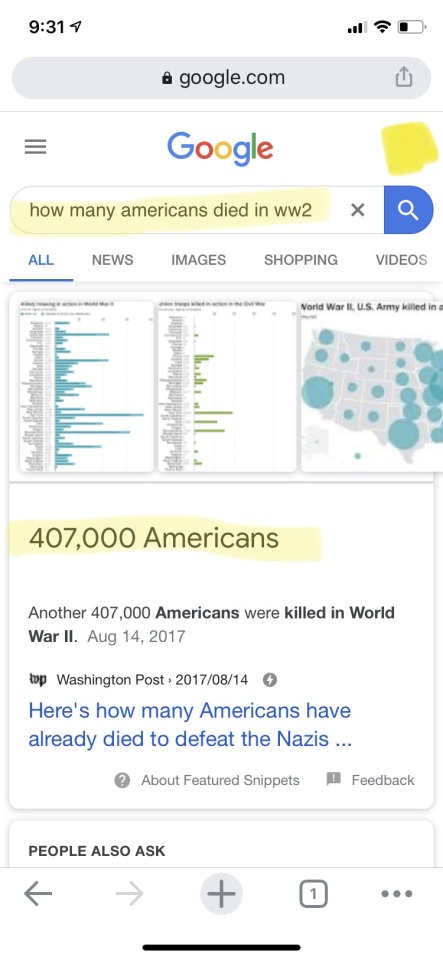The width and height of the screenshot is (443, 960).
Task: Open the tab switcher showing 1
Action: (313, 894)
